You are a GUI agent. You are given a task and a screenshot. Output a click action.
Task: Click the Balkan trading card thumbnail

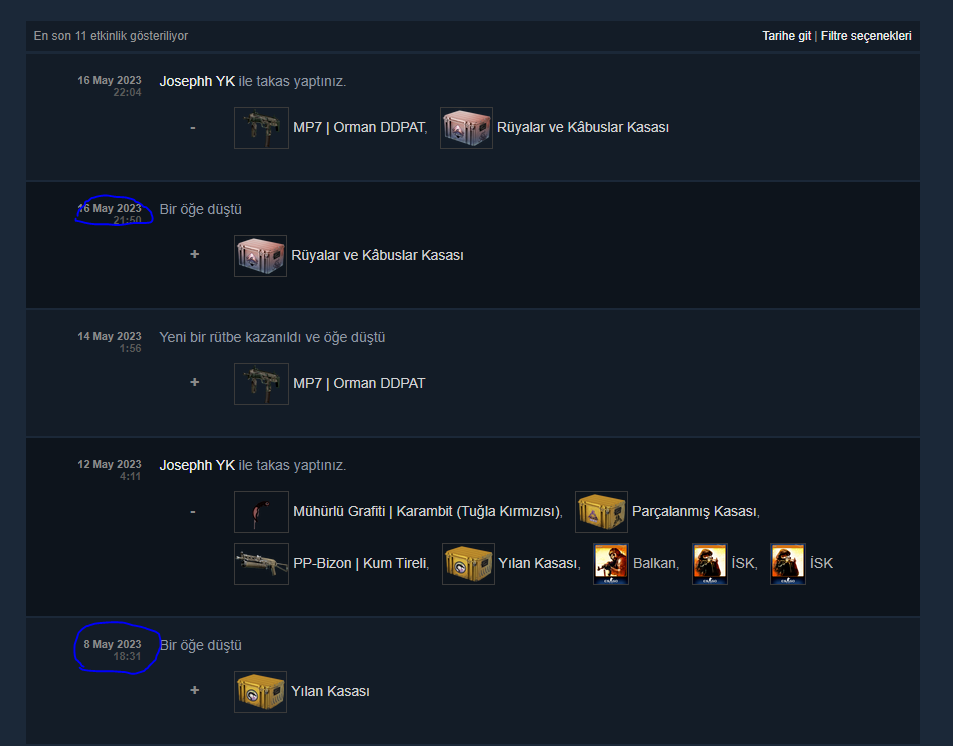[x=611, y=564]
